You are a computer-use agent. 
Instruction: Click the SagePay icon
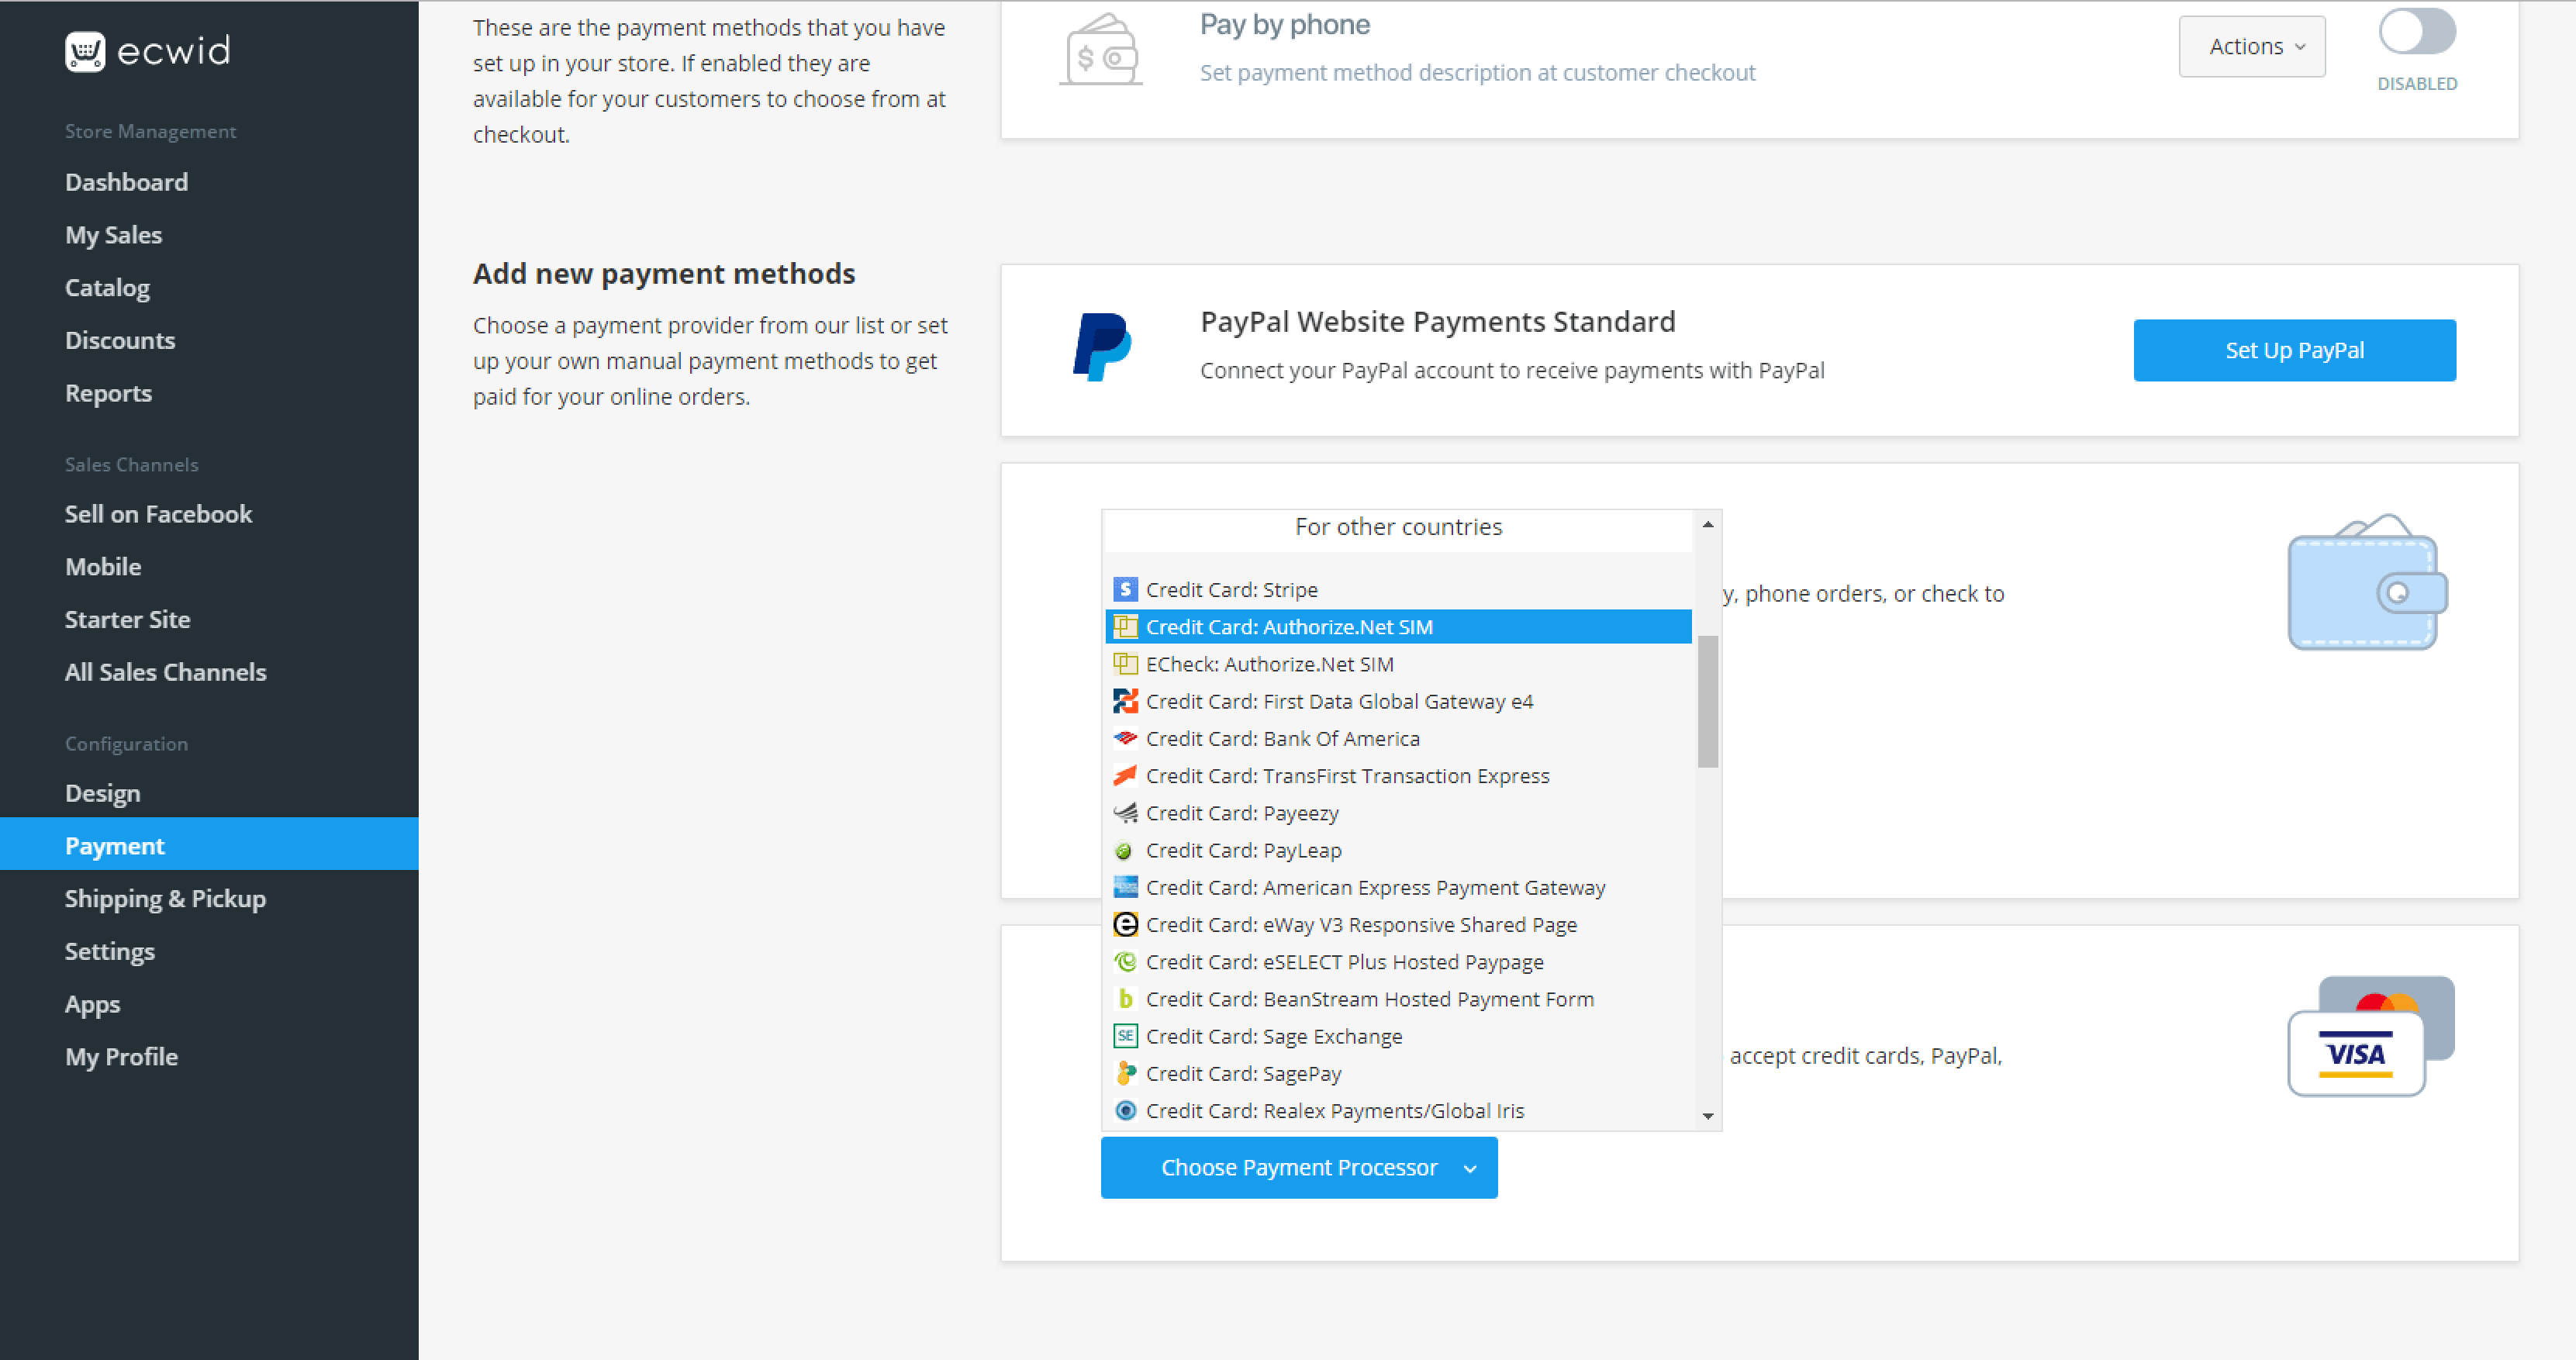click(1125, 1073)
